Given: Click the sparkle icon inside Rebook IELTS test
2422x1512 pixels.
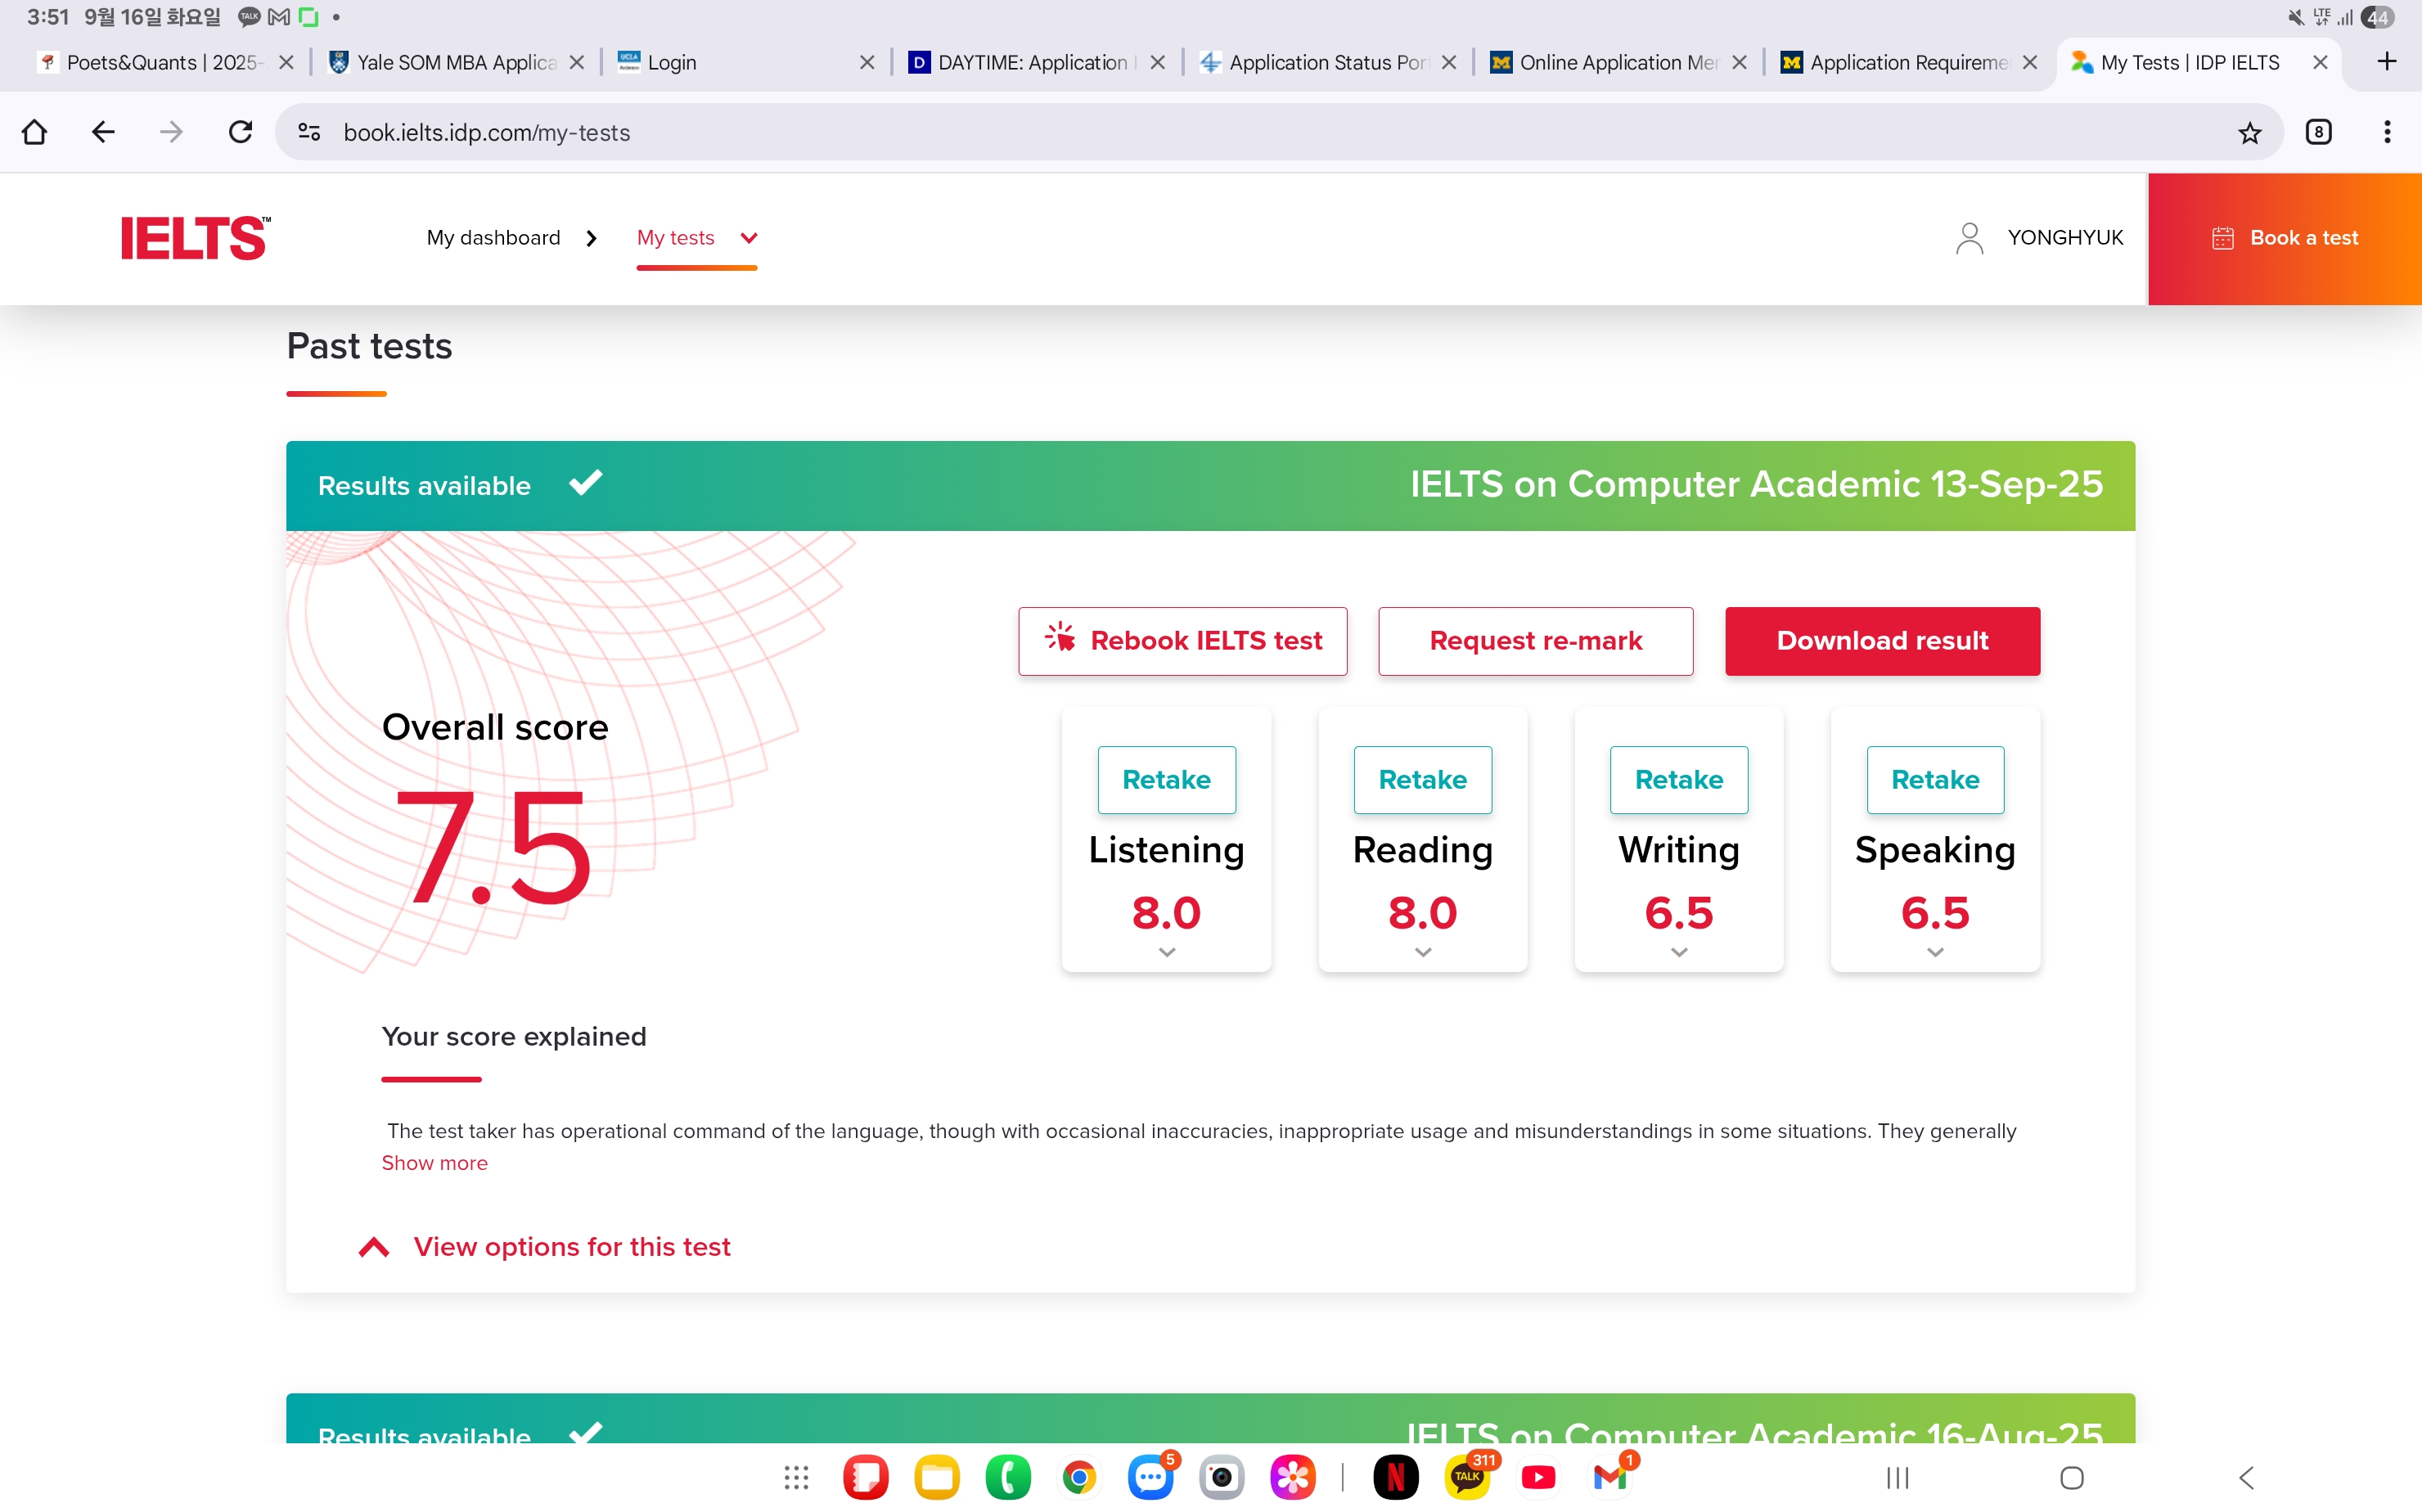Looking at the screenshot, I should 1060,640.
